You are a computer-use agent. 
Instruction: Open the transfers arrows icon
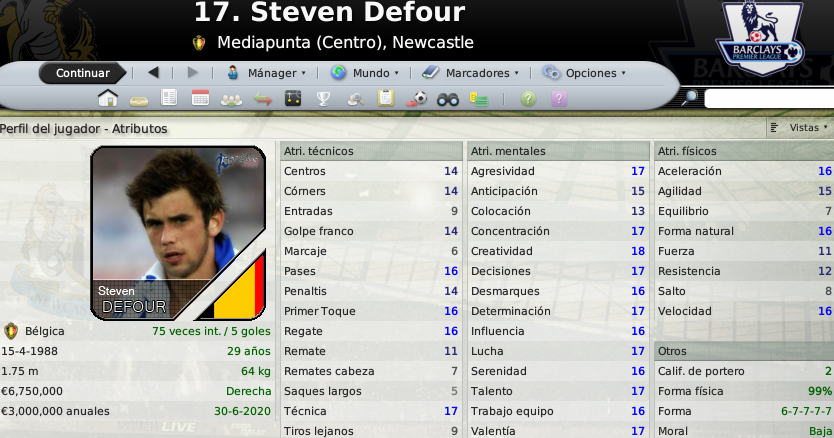click(x=263, y=99)
